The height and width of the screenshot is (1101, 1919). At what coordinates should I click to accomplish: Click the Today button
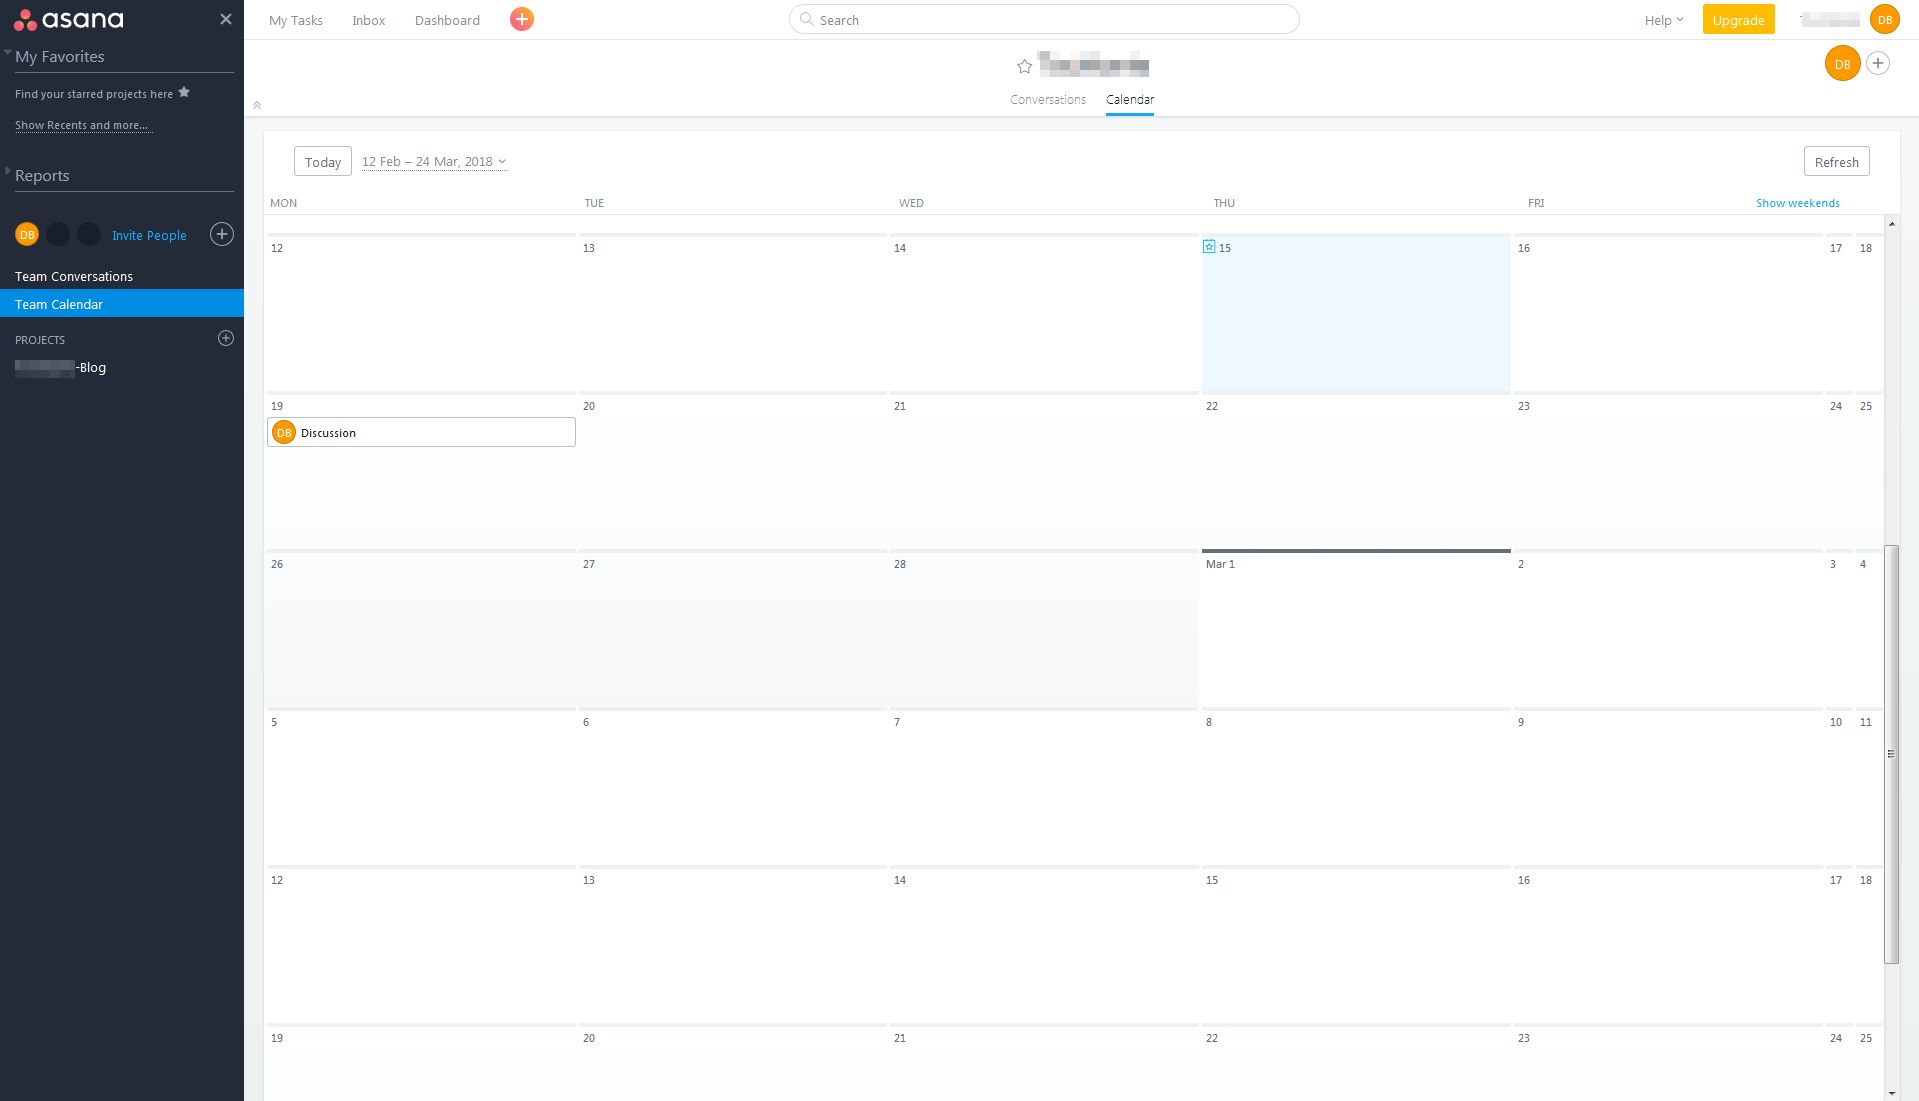323,161
